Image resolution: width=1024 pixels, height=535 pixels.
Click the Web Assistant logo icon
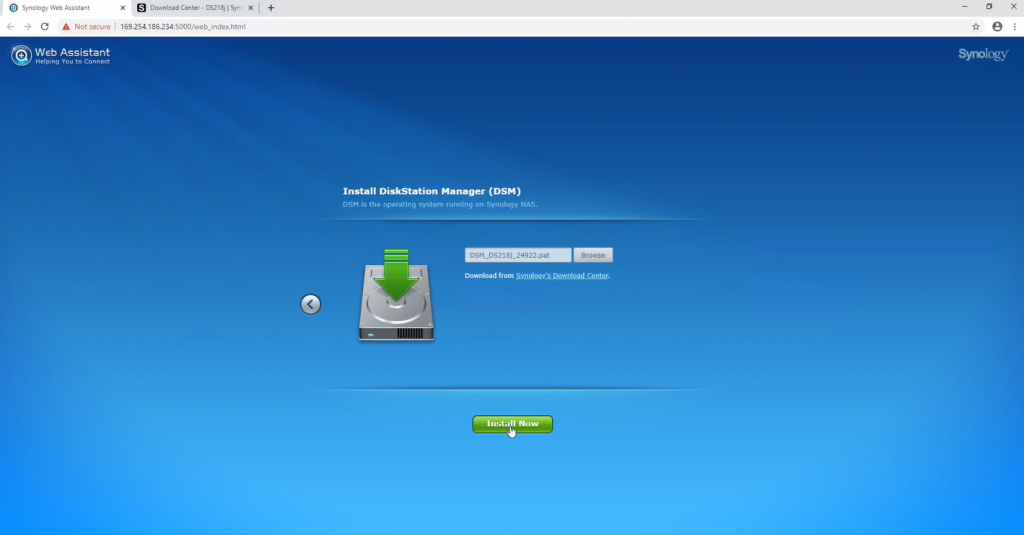click(21, 56)
